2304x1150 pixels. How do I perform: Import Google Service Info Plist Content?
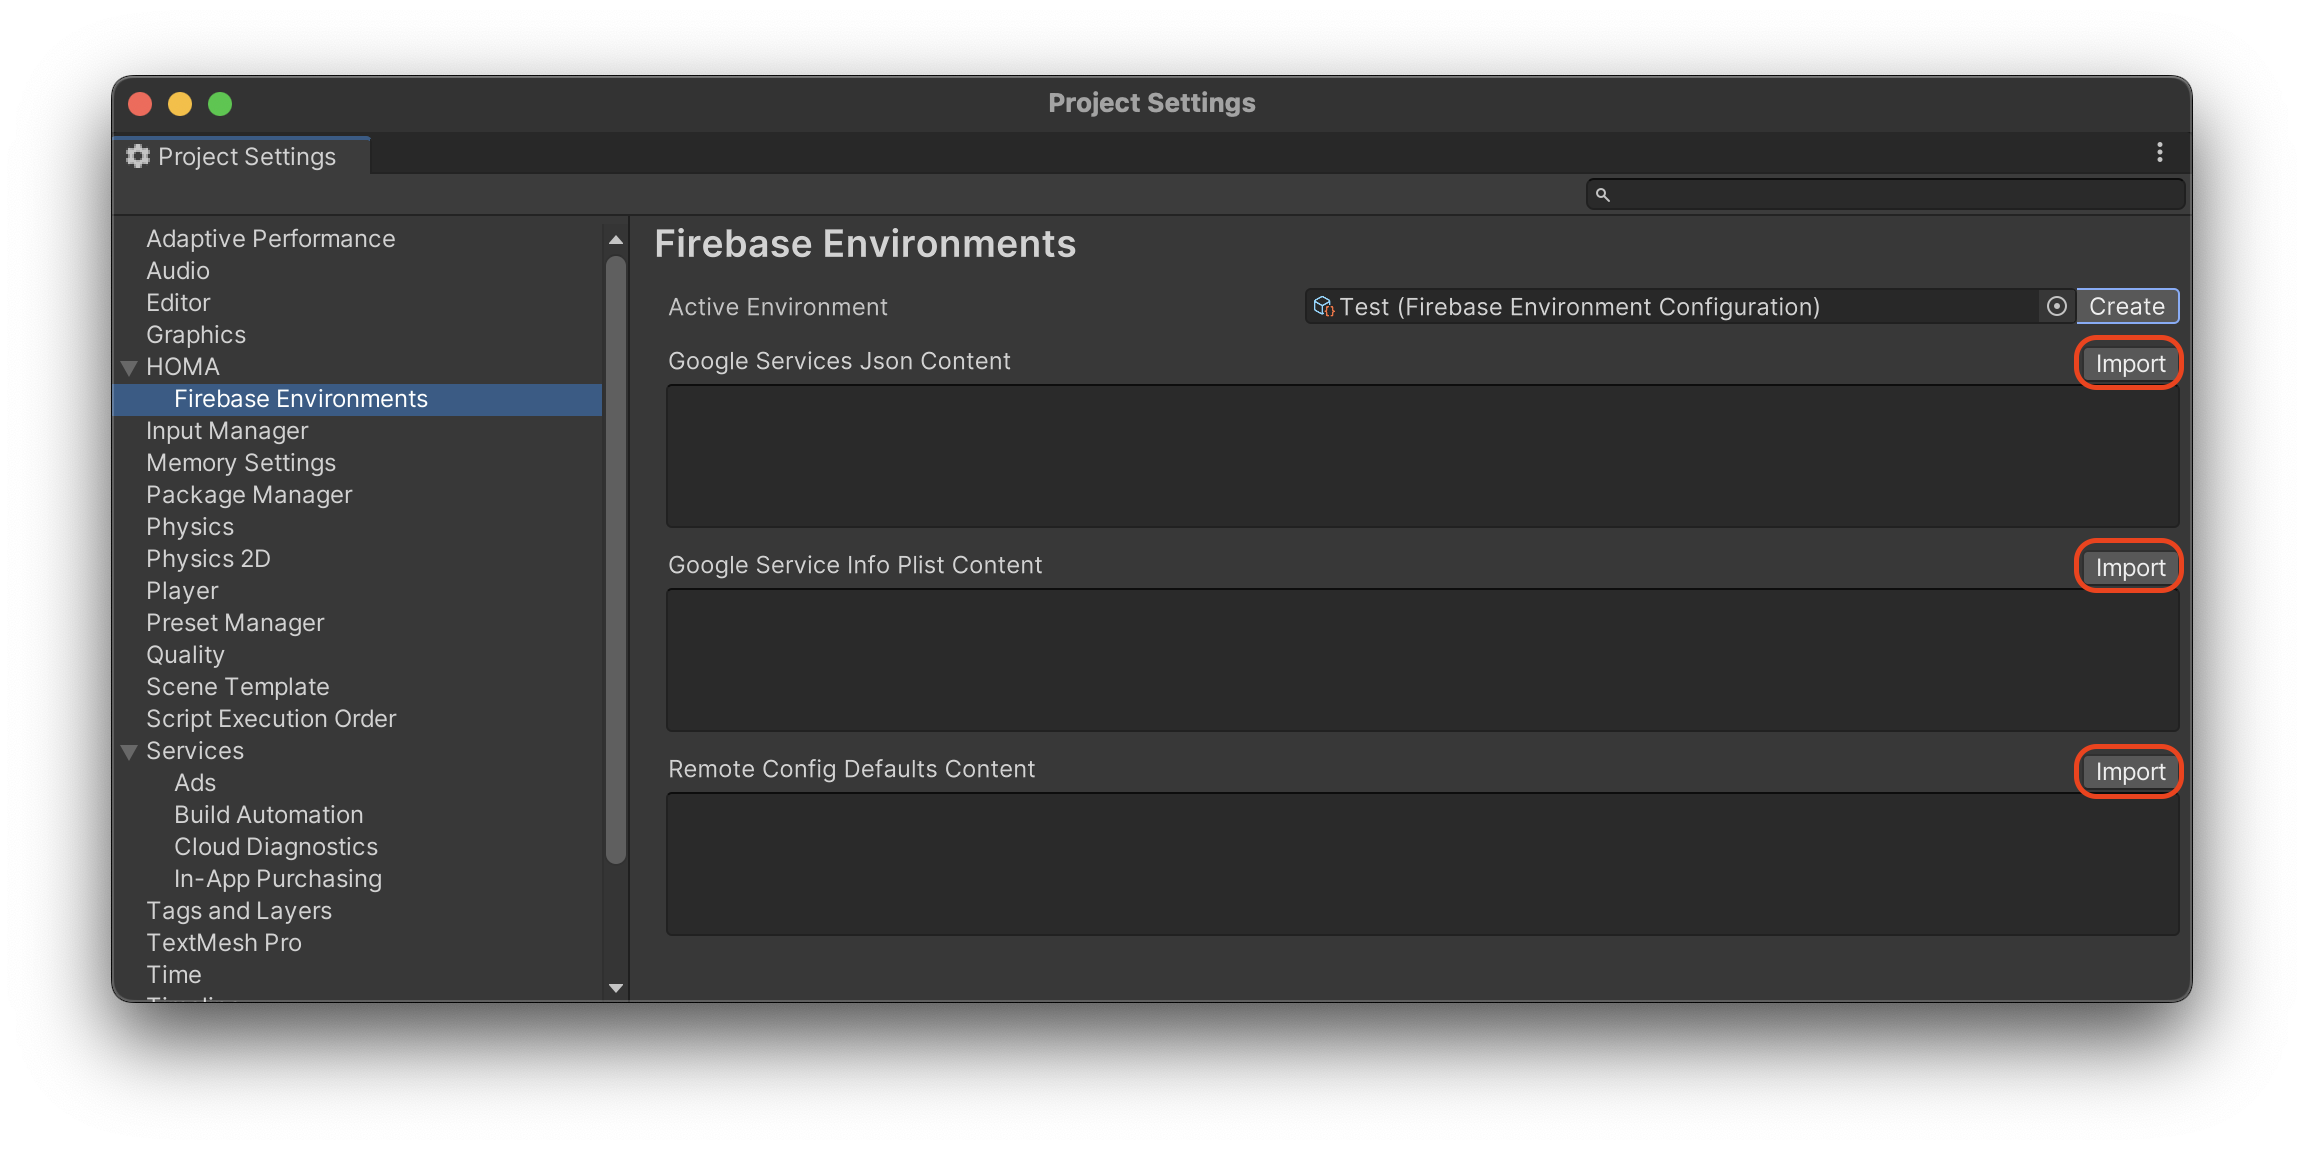point(2130,567)
